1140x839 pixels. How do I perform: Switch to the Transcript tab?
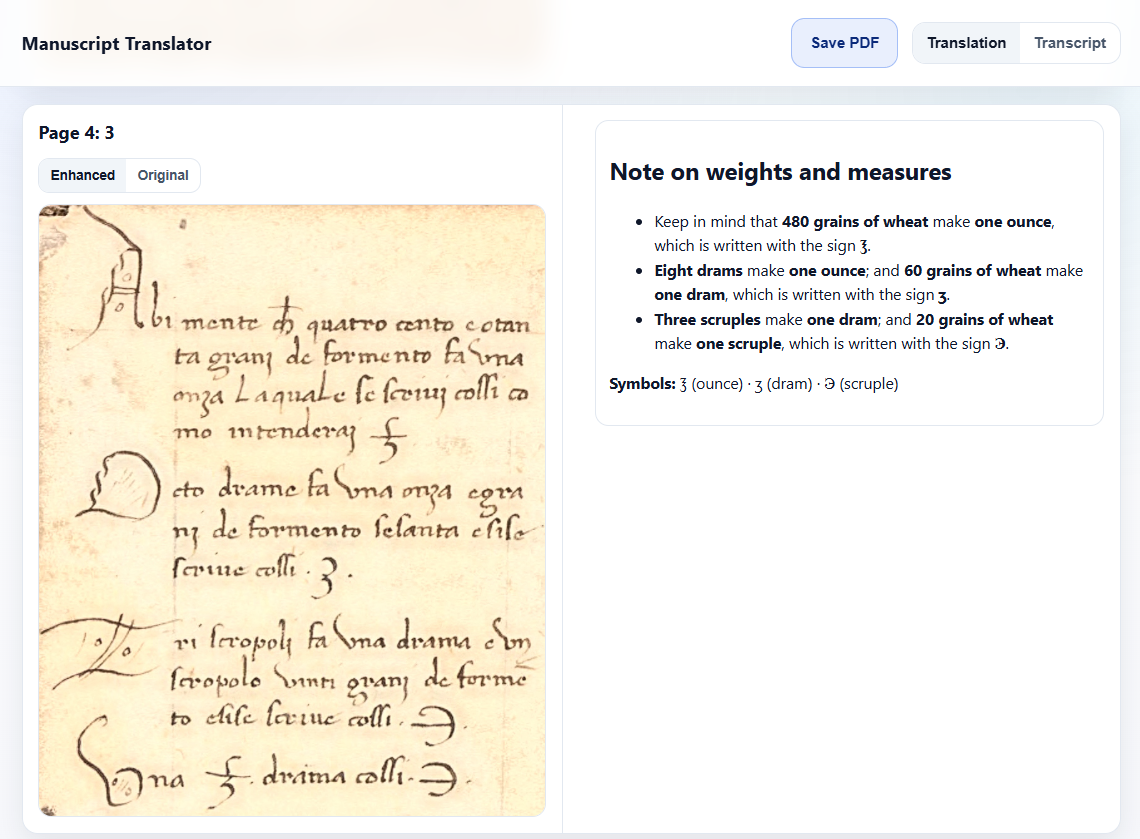1069,43
